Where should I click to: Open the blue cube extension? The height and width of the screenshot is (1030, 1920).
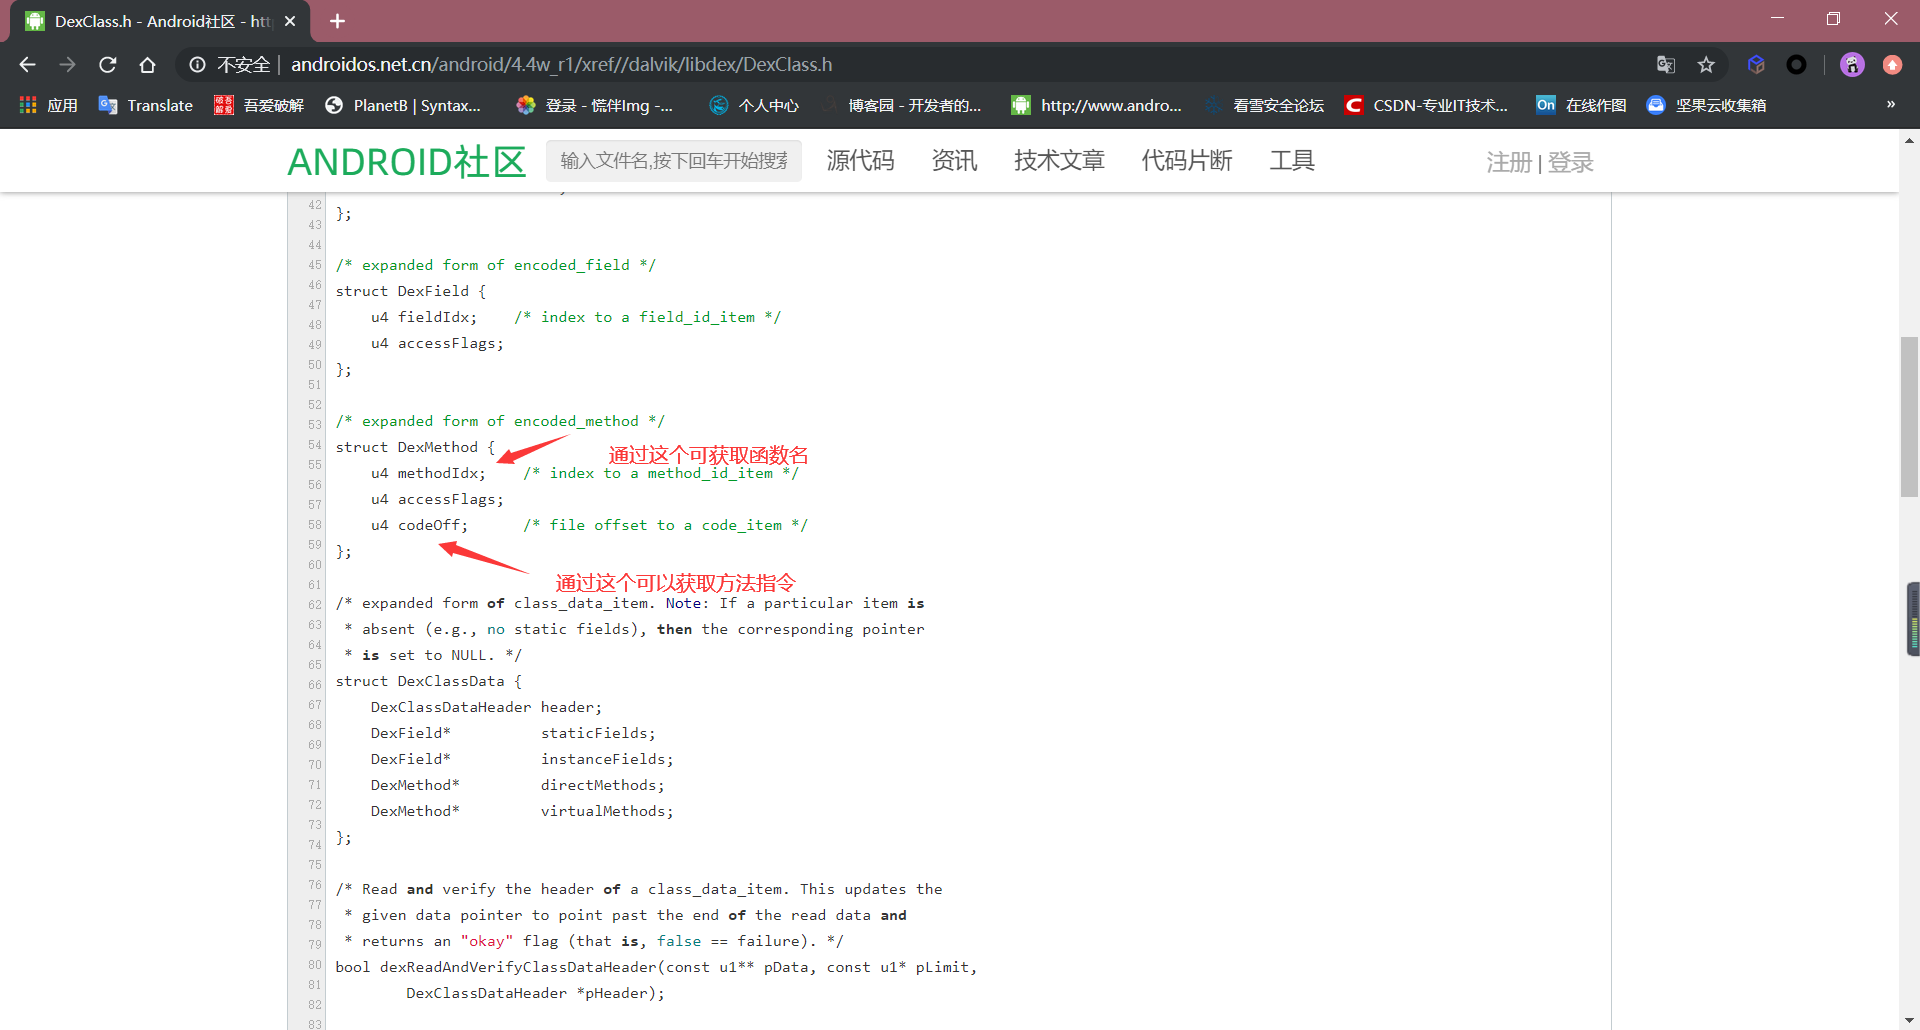click(1756, 65)
